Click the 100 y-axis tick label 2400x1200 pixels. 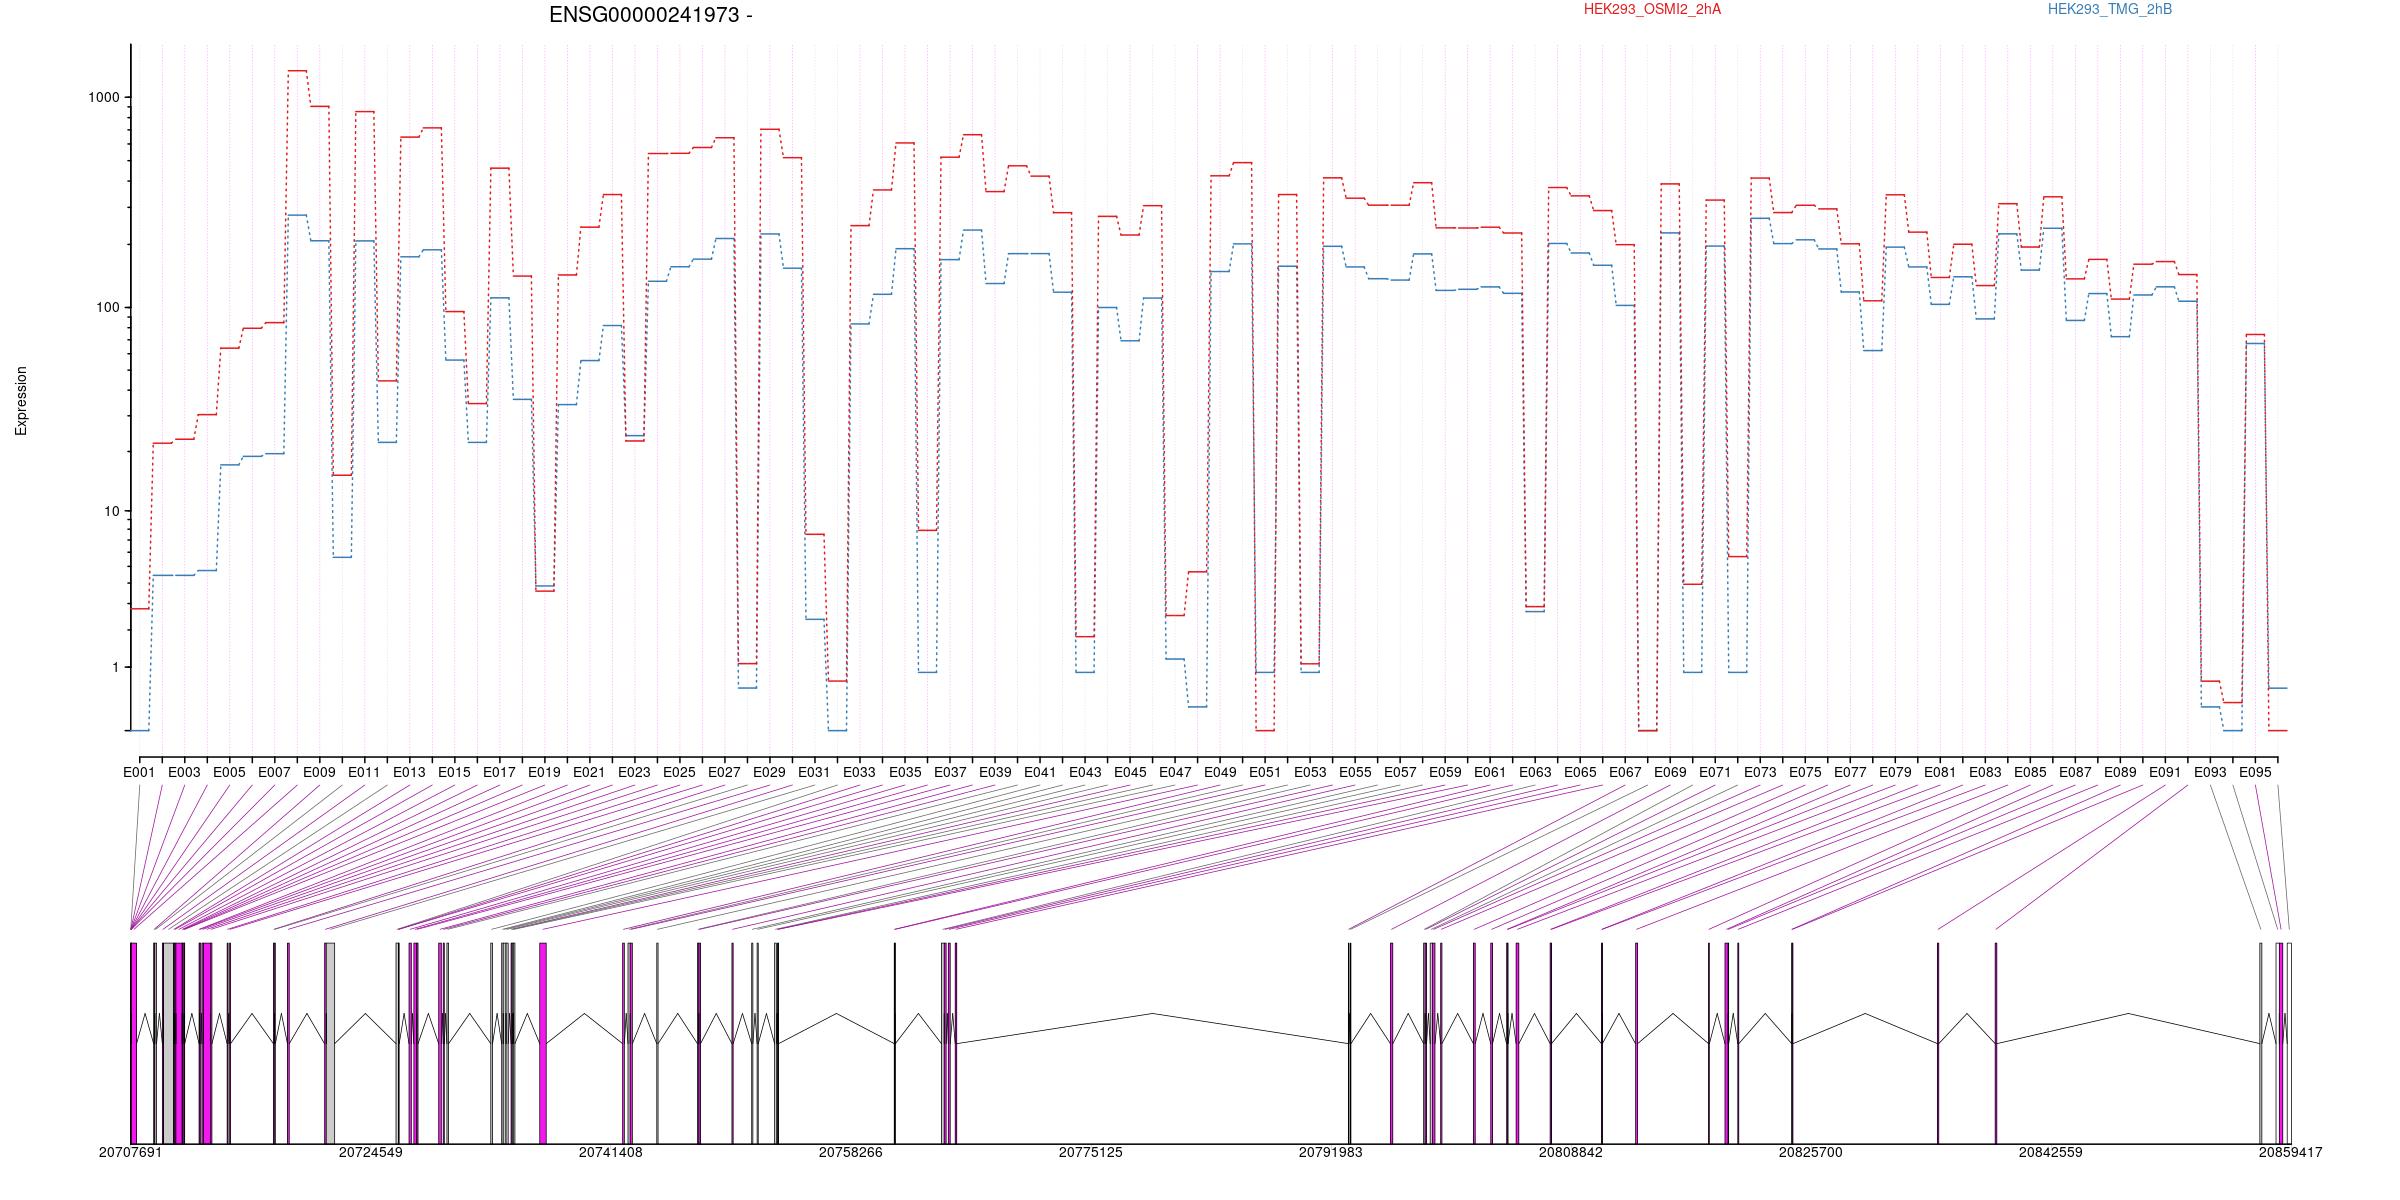108,307
